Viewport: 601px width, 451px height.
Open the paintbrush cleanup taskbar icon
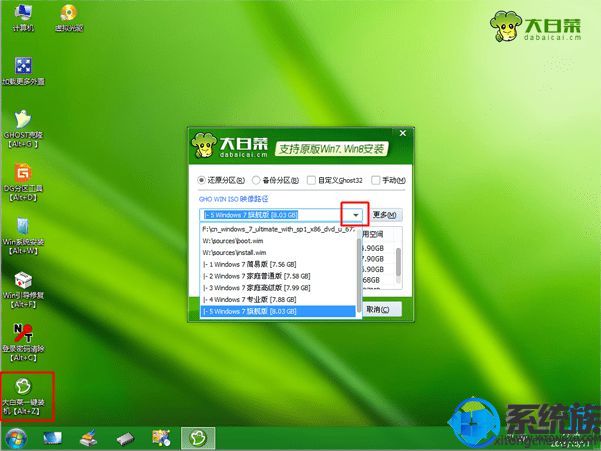[x=89, y=438]
